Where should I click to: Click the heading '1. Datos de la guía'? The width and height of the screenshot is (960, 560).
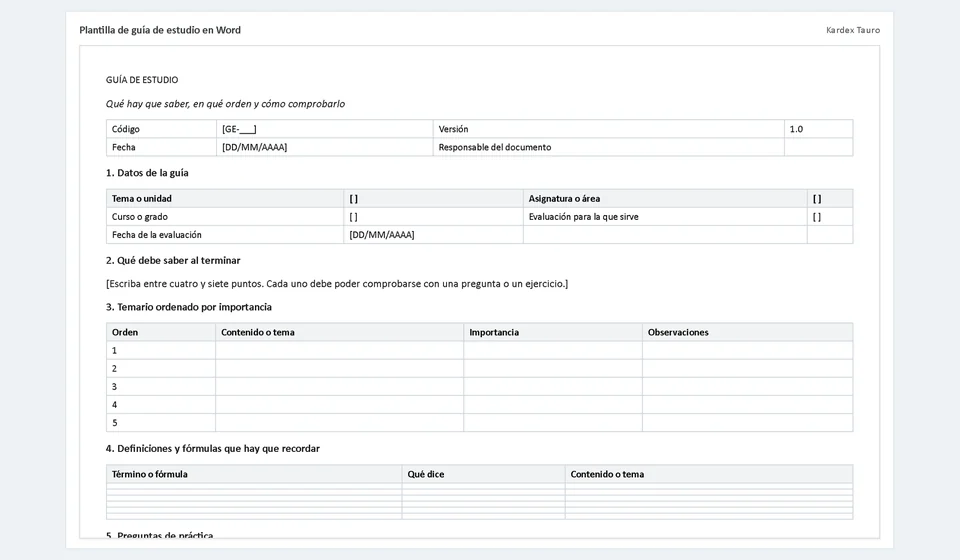[x=147, y=173]
